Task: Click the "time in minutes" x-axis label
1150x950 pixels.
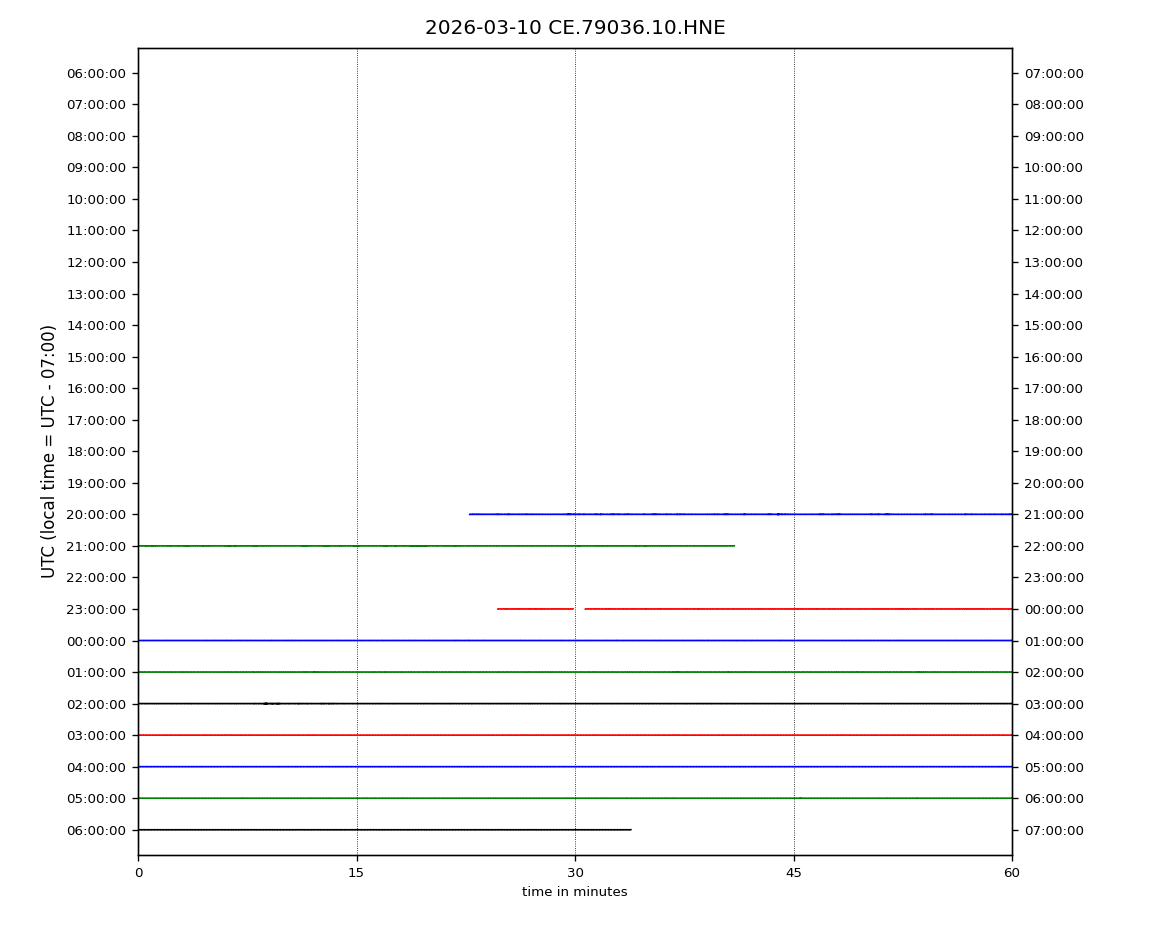Action: 574,892
